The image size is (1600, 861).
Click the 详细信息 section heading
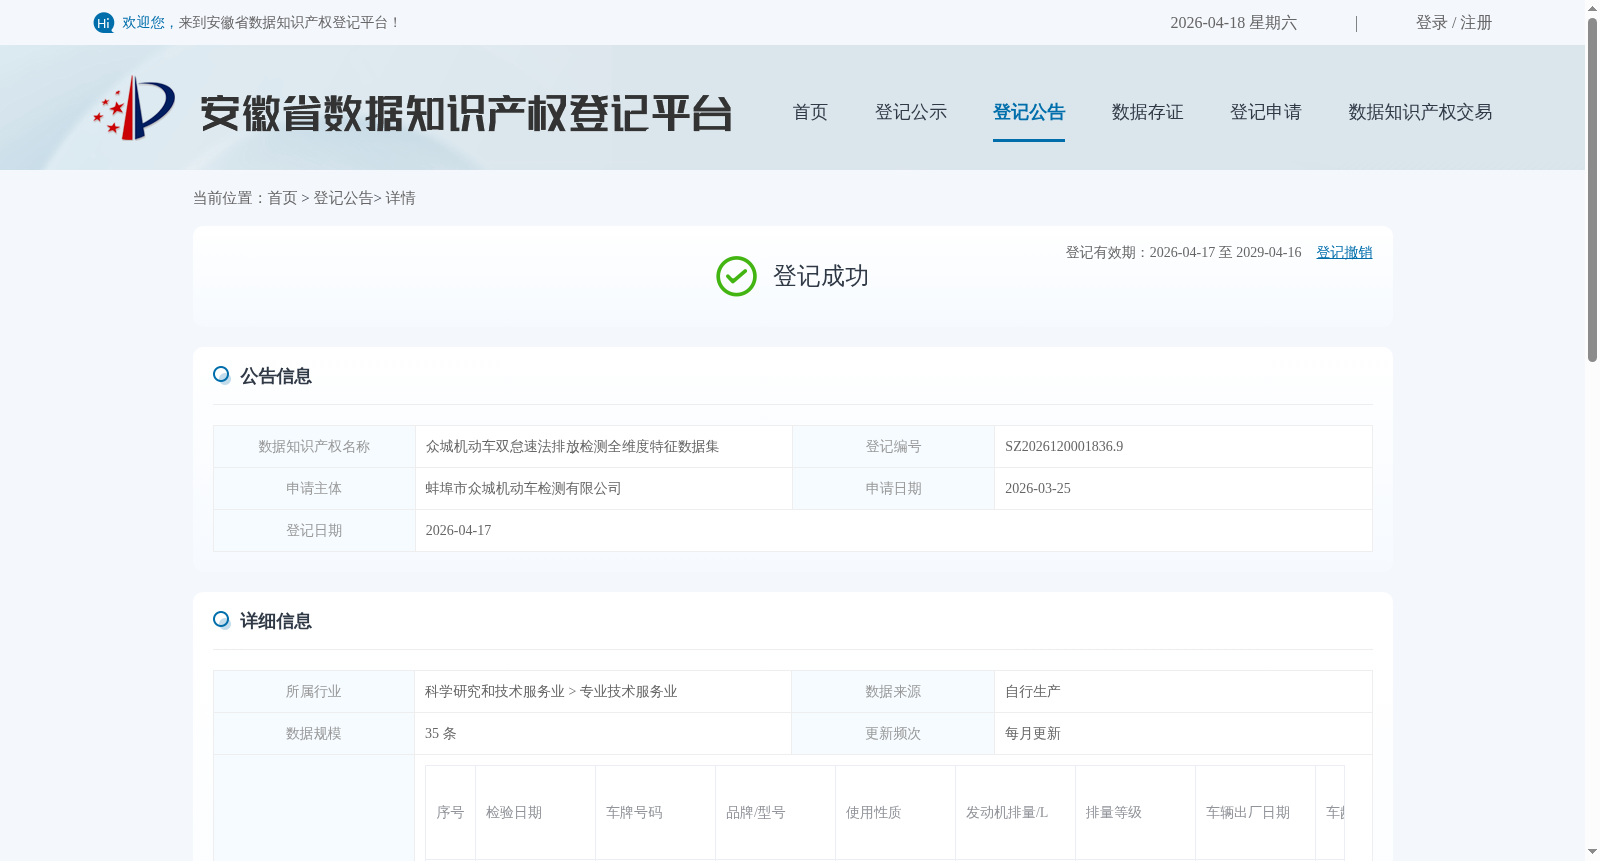tap(276, 621)
